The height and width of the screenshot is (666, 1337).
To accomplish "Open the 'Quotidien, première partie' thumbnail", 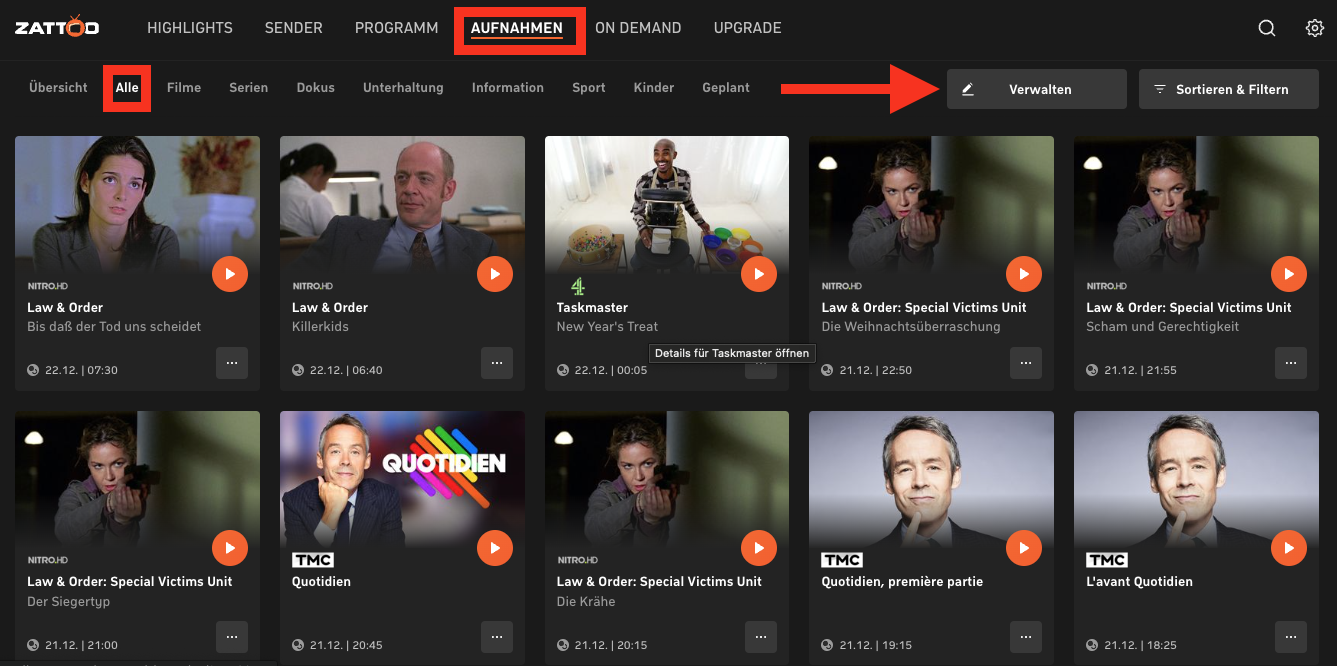I will pyautogui.click(x=931, y=479).
